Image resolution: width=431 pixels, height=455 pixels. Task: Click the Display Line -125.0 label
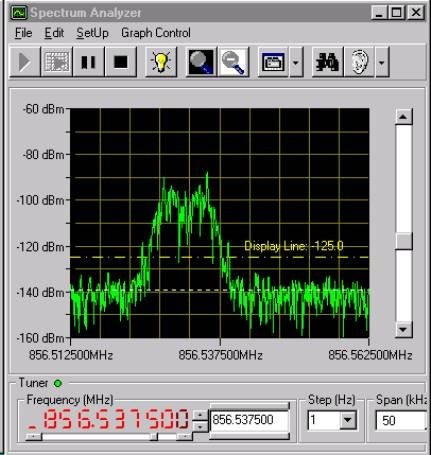[x=294, y=246]
